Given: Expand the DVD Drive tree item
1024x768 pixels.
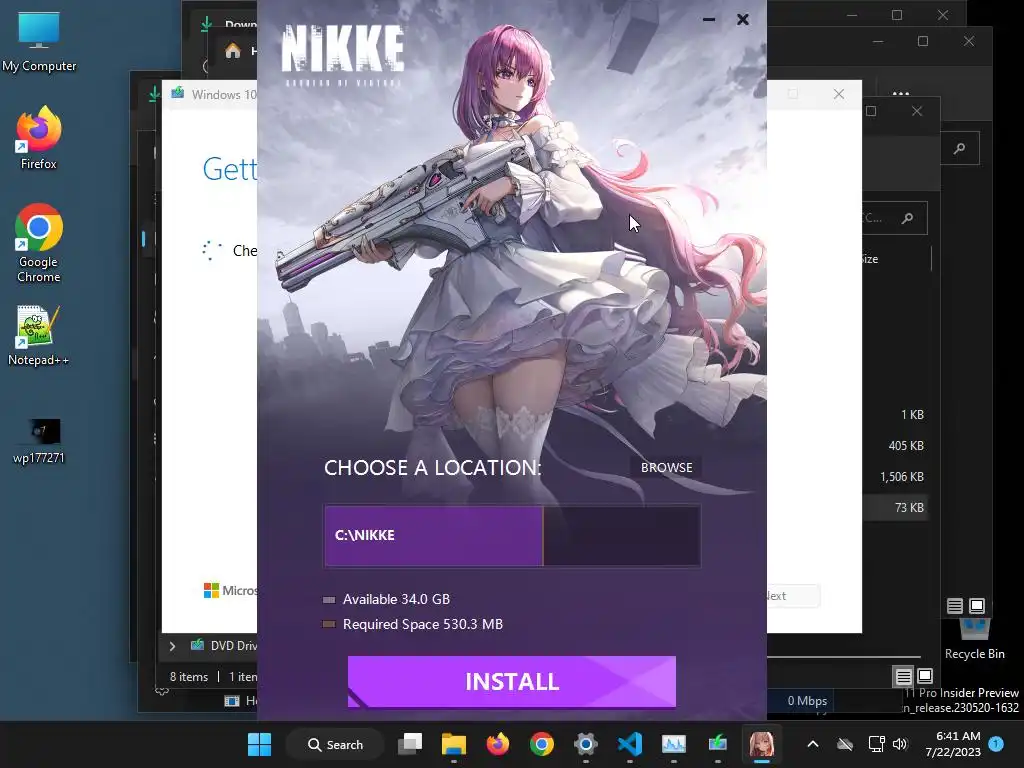Looking at the screenshot, I should click(x=172, y=646).
